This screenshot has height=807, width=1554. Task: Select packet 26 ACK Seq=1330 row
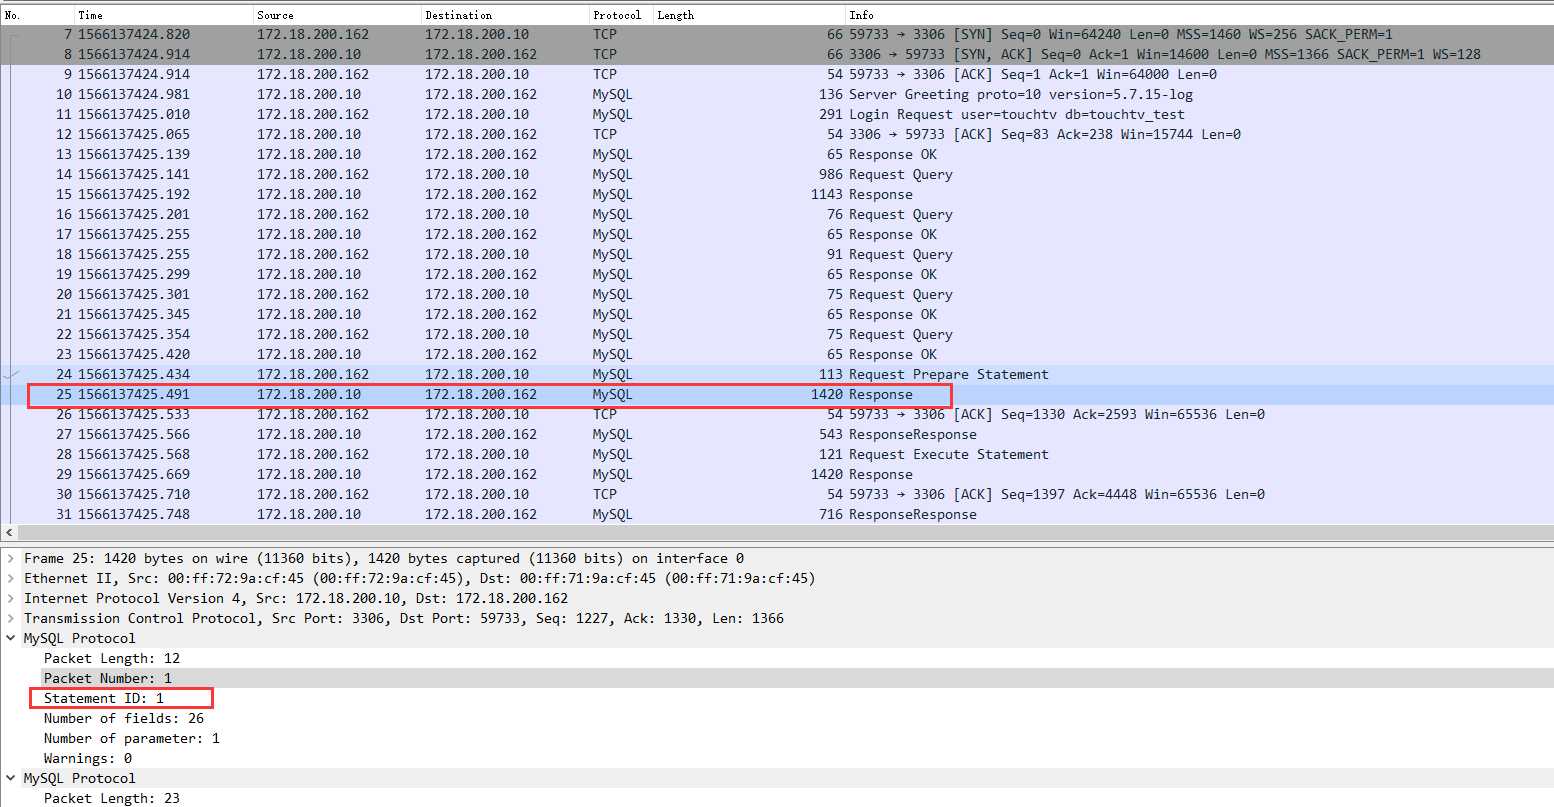(777, 414)
